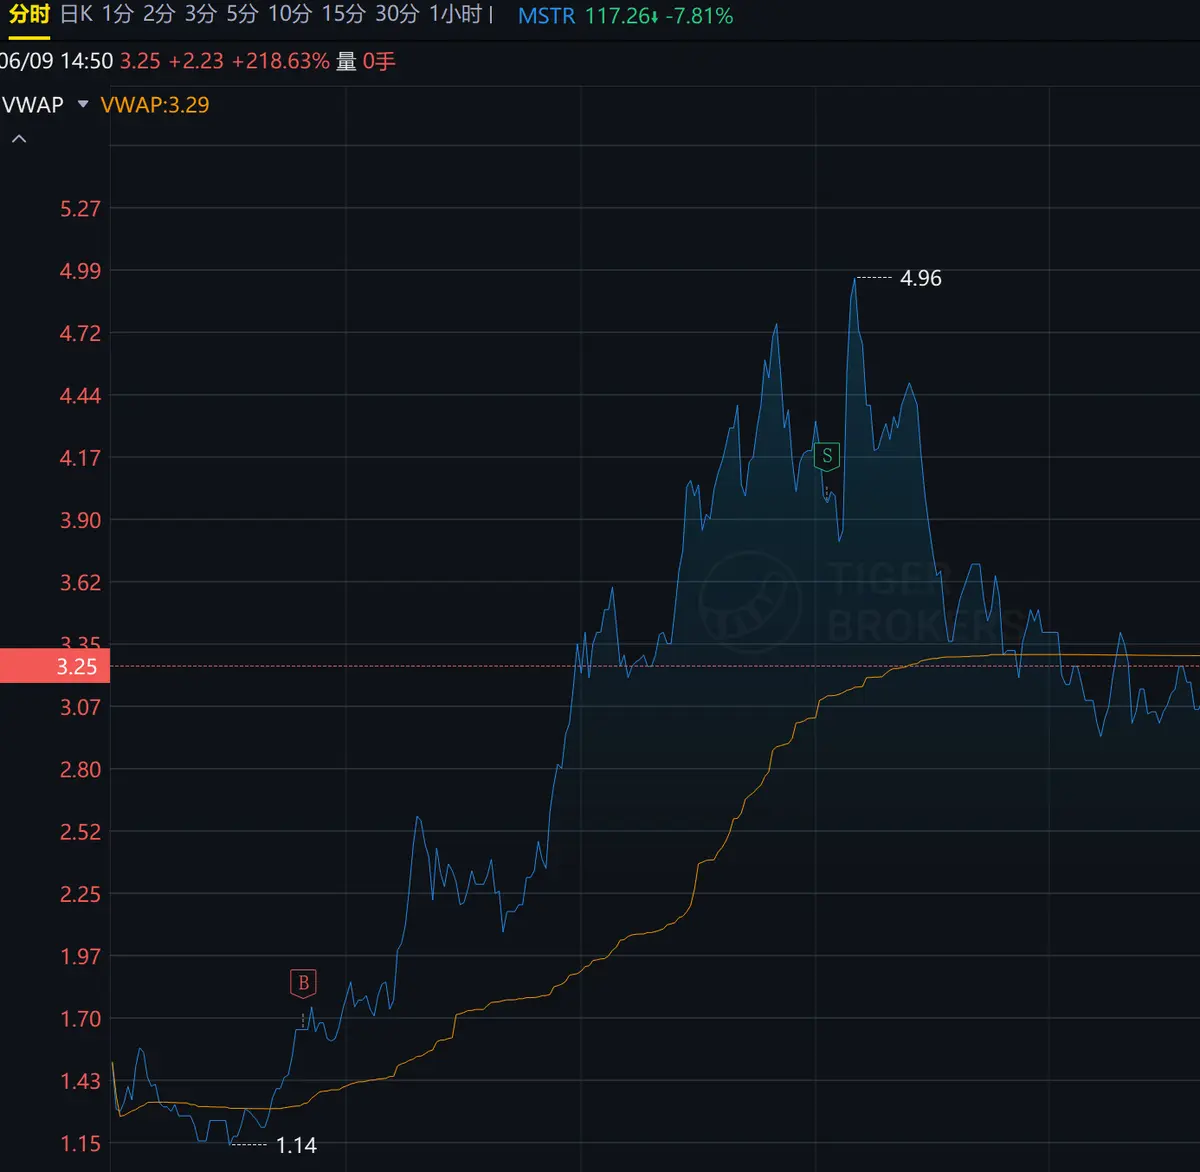Switch to the 30分 interval tab
Viewport: 1200px width, 1172px height.
pos(397,15)
